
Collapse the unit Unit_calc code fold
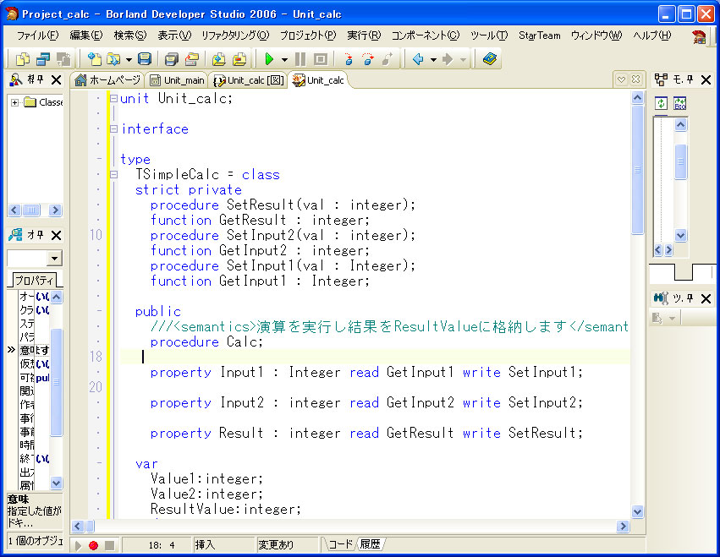113,98
